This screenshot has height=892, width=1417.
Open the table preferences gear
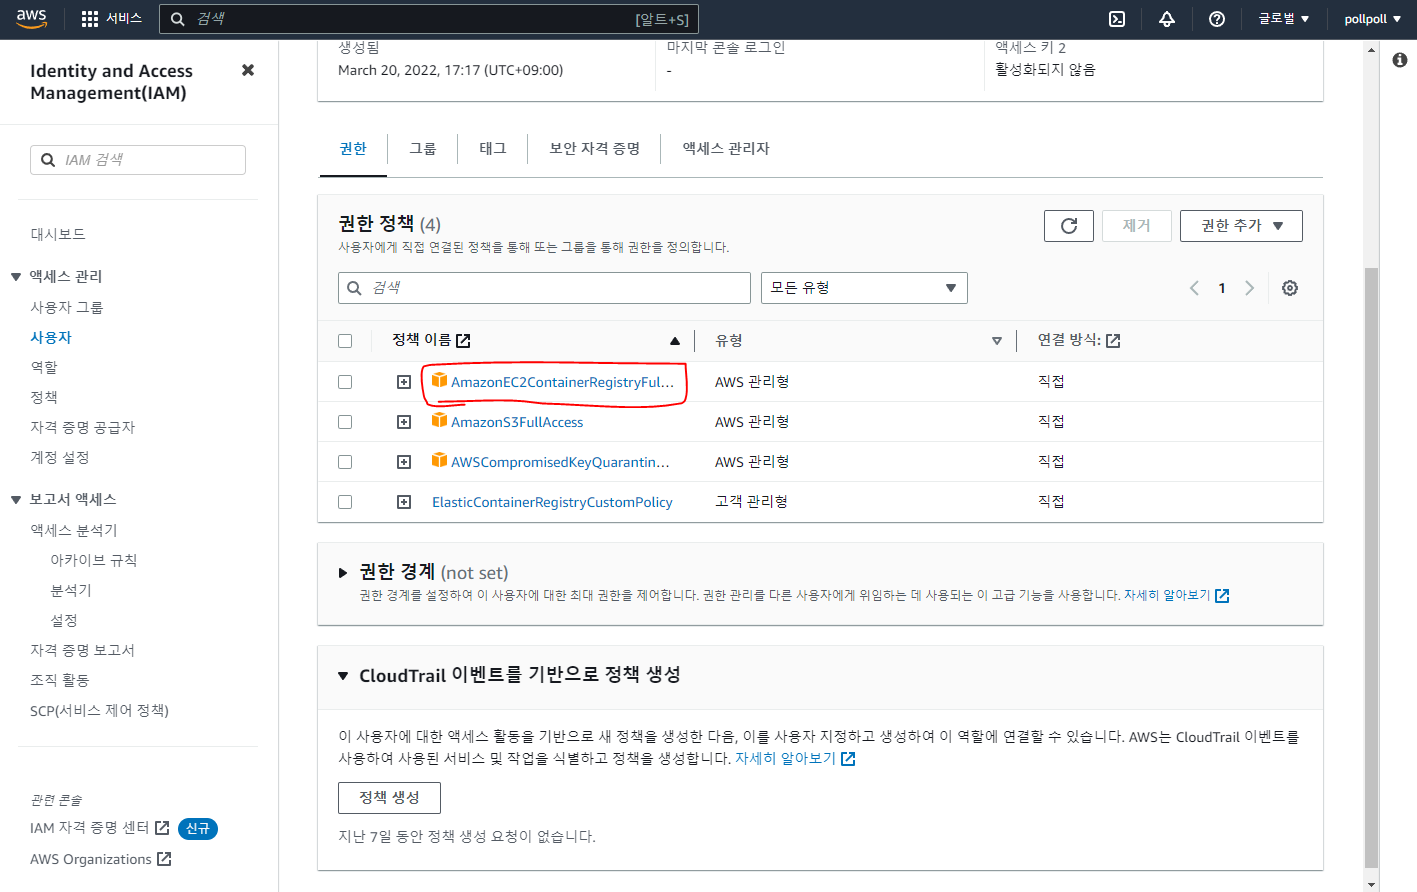pyautogui.click(x=1290, y=288)
